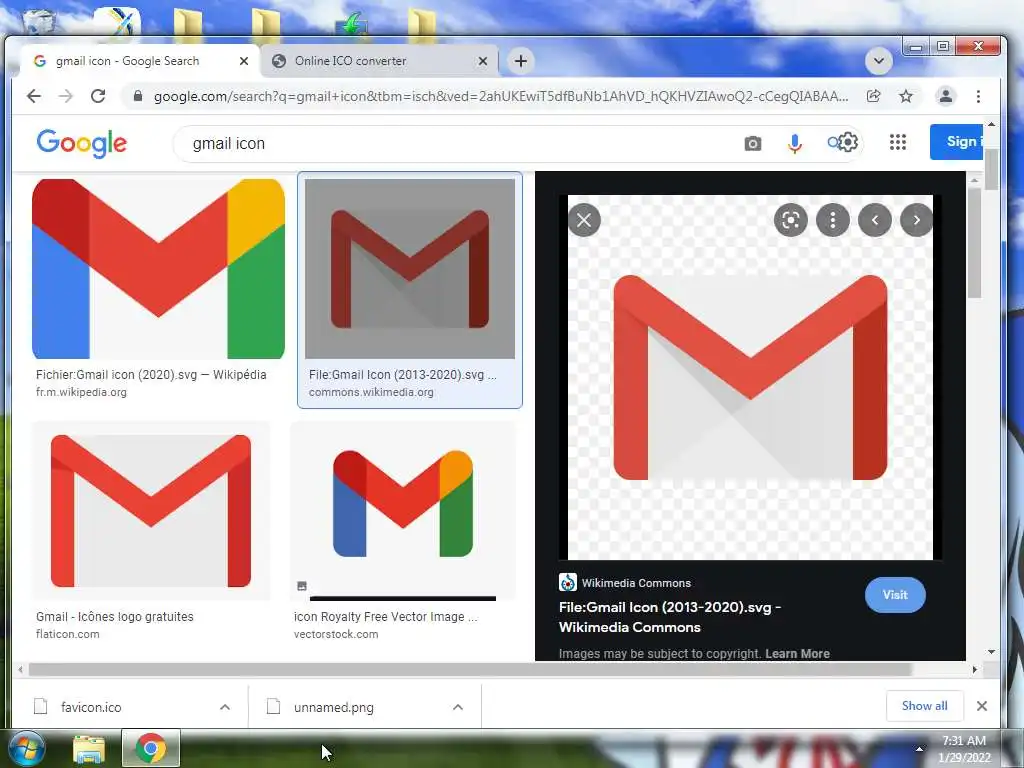Open the Google apps grid
Image resolution: width=1024 pixels, height=768 pixels.
click(x=897, y=142)
